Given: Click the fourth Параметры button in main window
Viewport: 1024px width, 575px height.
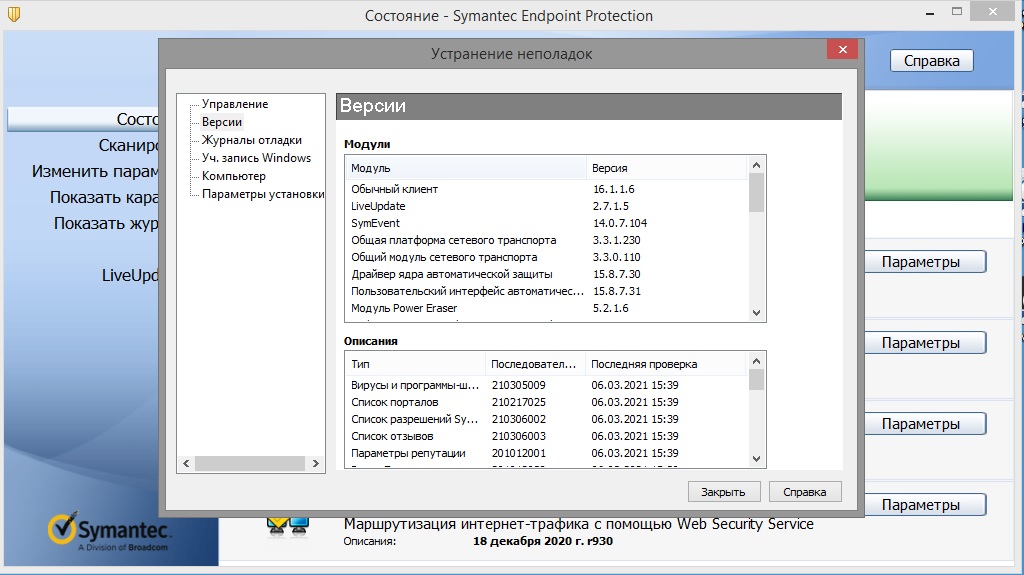Looking at the screenshot, I should (x=925, y=505).
